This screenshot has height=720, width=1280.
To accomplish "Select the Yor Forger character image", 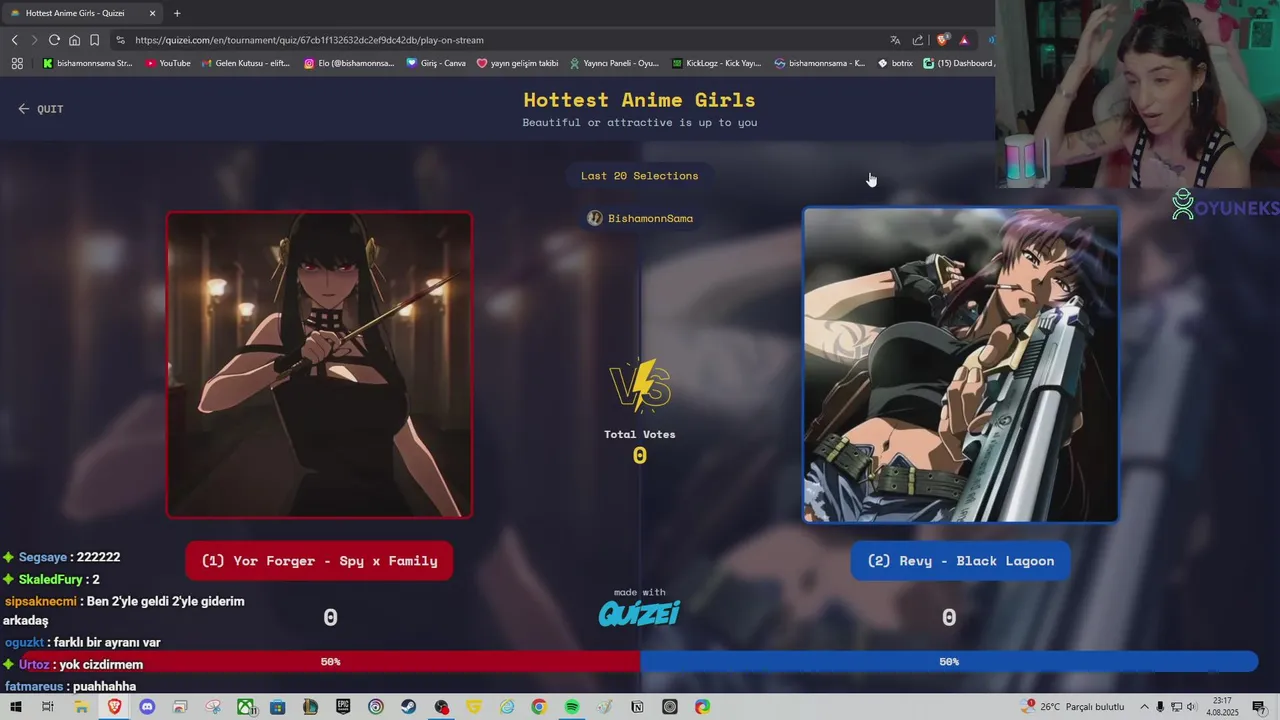I will point(319,364).
